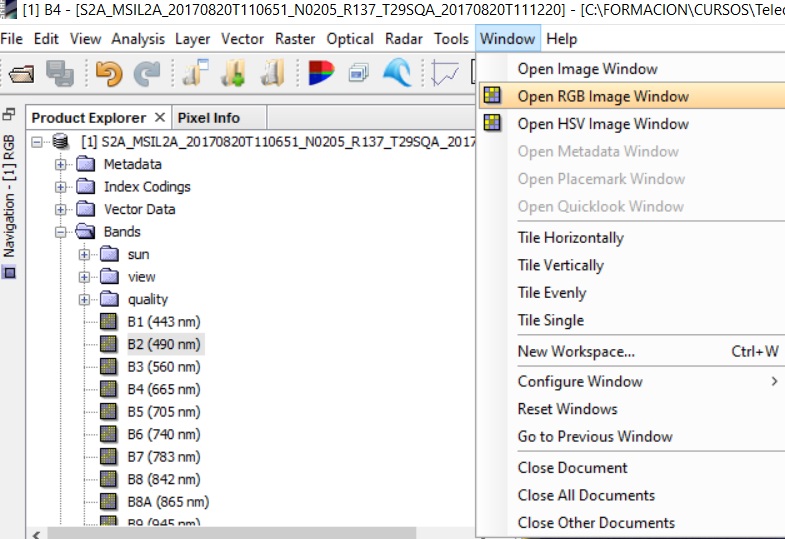785x539 pixels.
Task: Expand the quality folder
Action: click(x=85, y=300)
